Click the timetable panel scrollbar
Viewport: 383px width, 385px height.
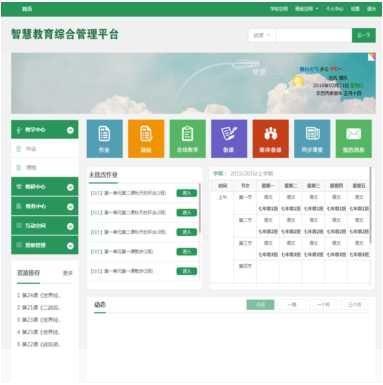[370, 206]
